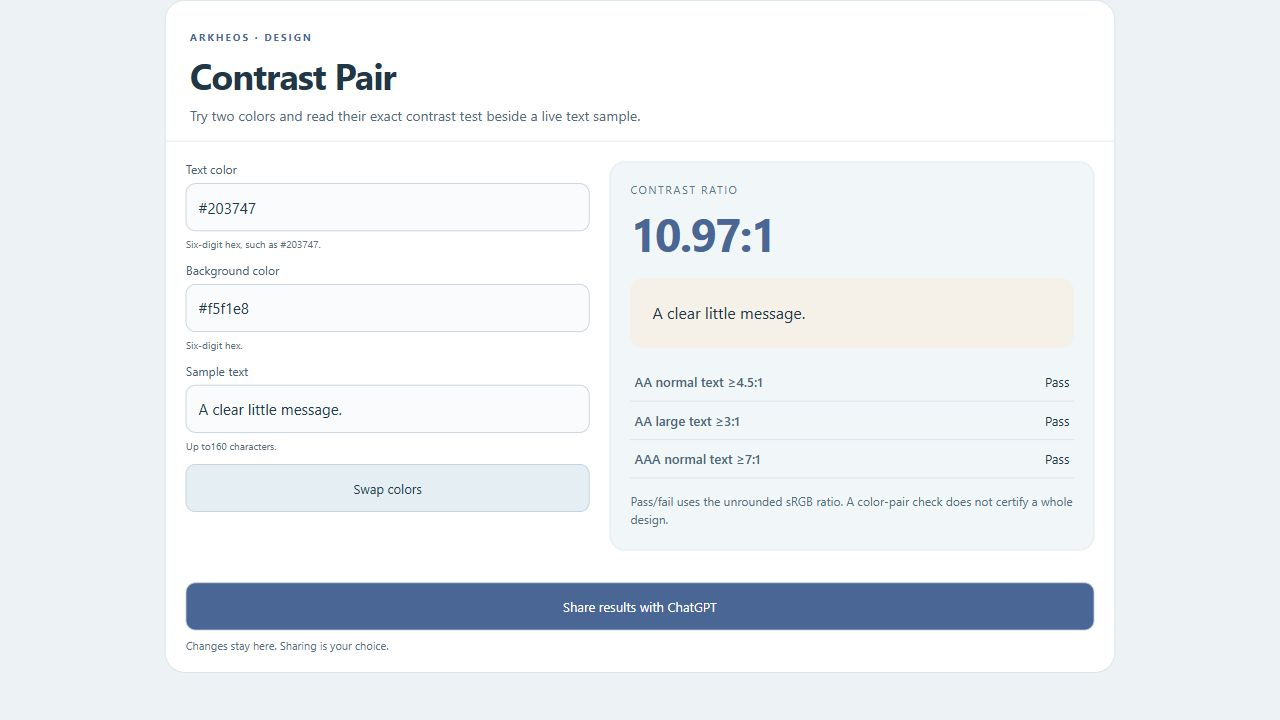Swap the text and background colors
This screenshot has width=1280, height=720.
click(x=387, y=488)
